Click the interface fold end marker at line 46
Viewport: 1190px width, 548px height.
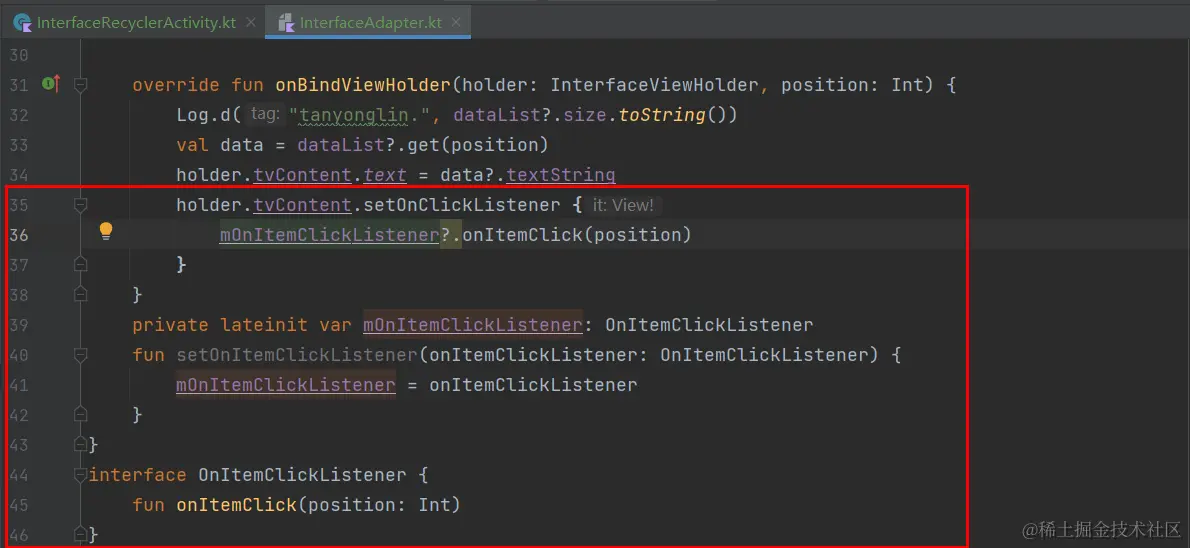(x=81, y=534)
